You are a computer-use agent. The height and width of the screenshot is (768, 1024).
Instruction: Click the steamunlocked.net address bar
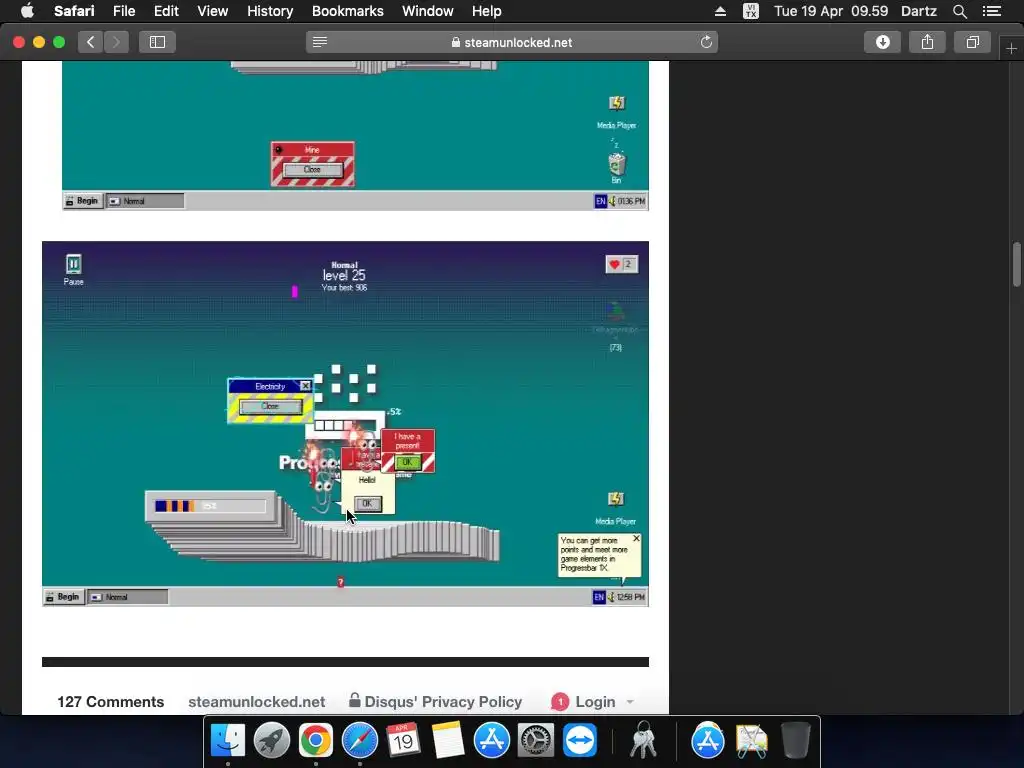point(512,42)
